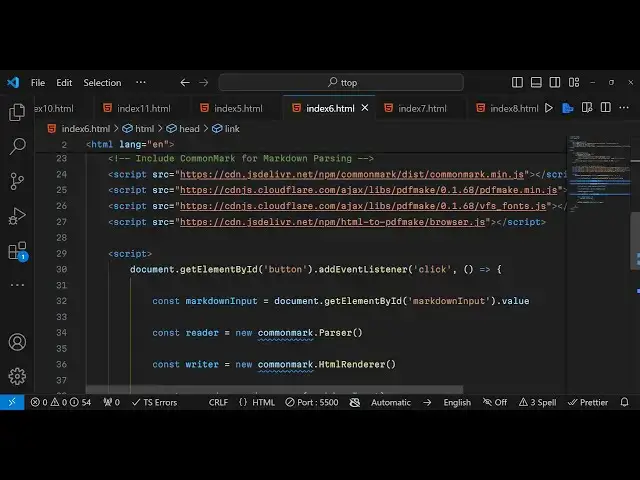Click HtmlRenderer on line 36

pos(352,364)
